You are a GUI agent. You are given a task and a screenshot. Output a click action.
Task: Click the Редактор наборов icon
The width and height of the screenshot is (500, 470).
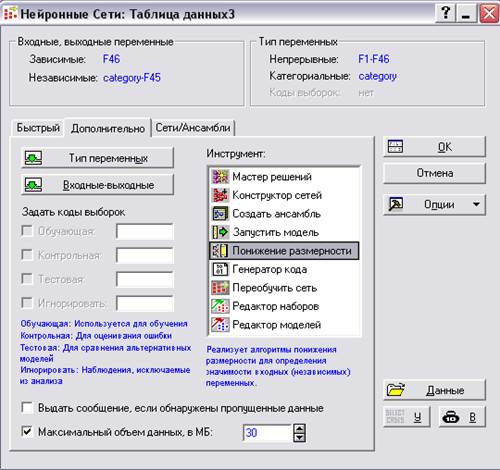tap(220, 306)
